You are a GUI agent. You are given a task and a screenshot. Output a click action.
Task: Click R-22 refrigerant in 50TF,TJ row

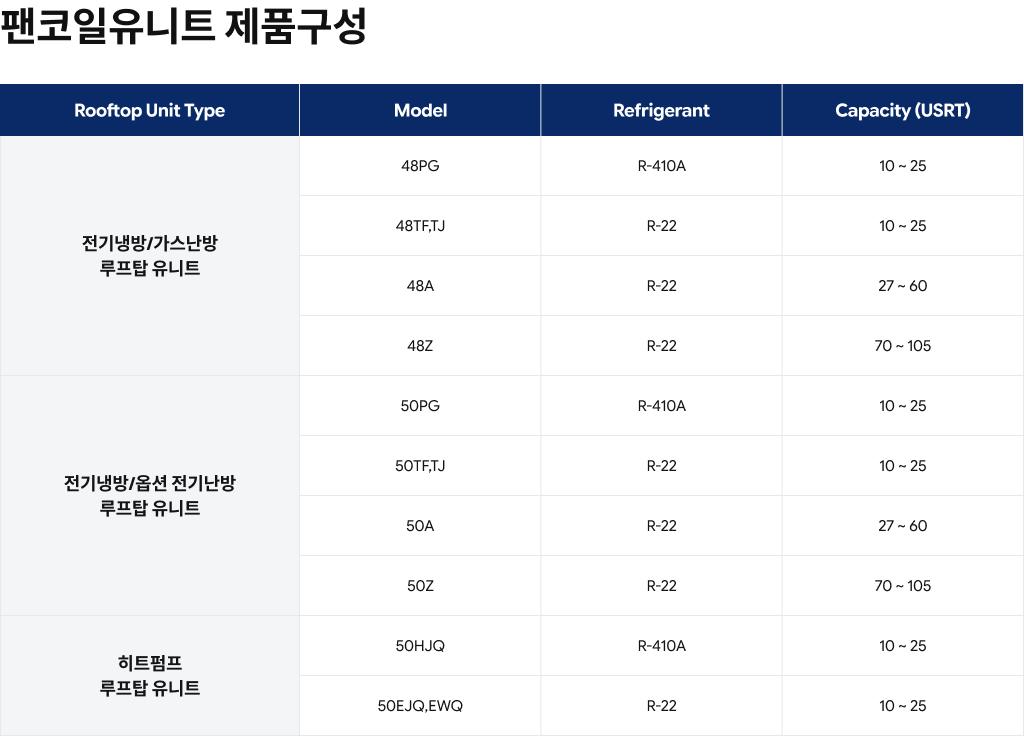click(x=661, y=466)
